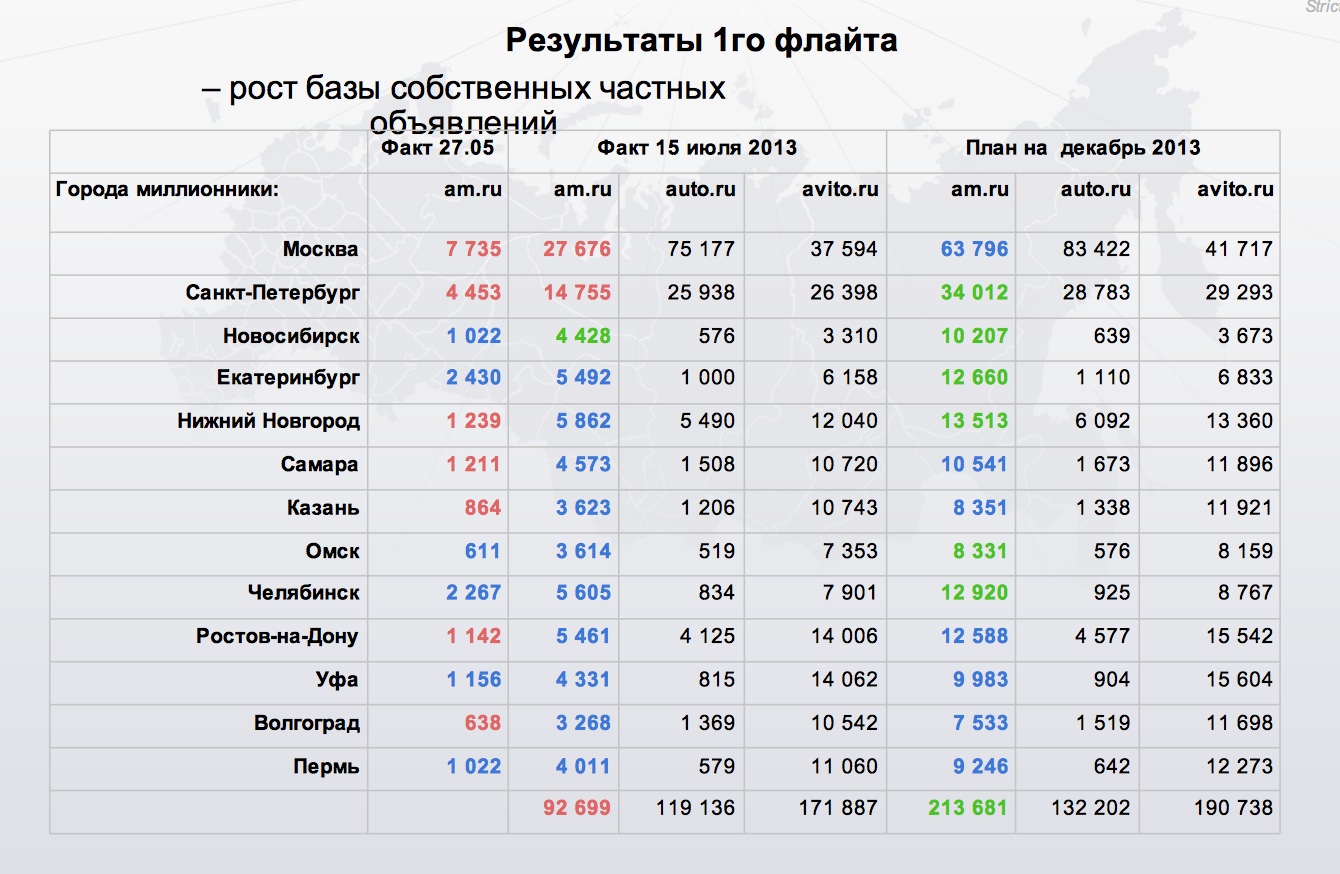
Task: Select the green value "34 012"
Action: [x=975, y=293]
